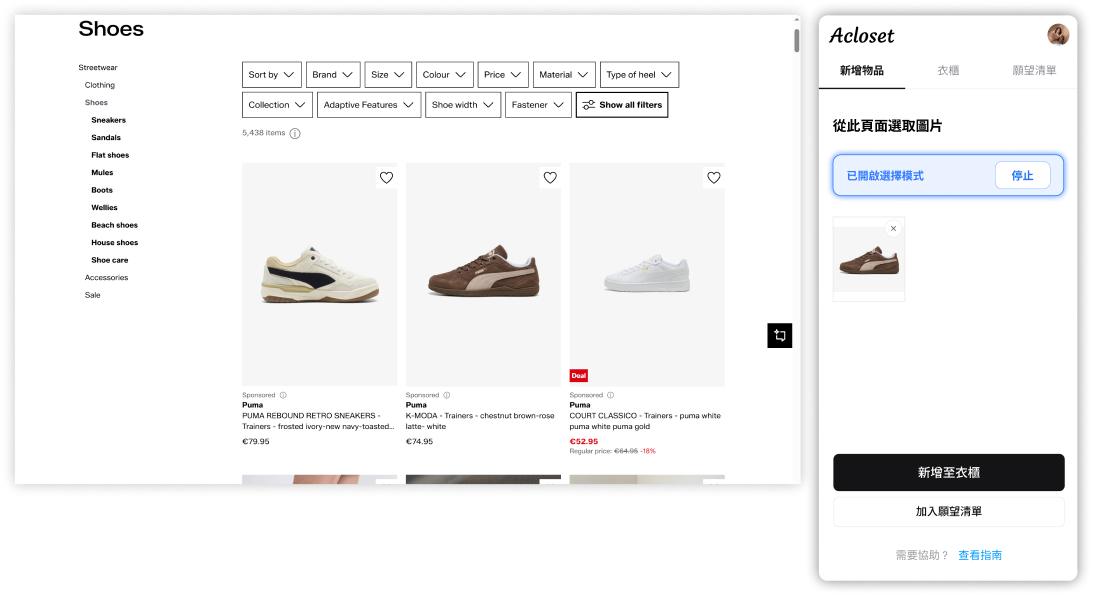Click sponsored info icon under Rebound Retro

[x=283, y=395]
